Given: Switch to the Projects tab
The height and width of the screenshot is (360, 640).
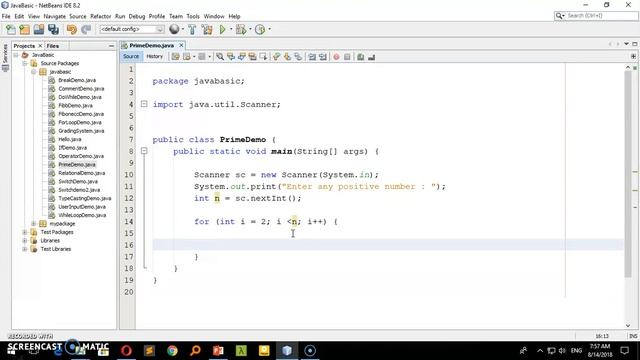Looking at the screenshot, I should pos(24,46).
